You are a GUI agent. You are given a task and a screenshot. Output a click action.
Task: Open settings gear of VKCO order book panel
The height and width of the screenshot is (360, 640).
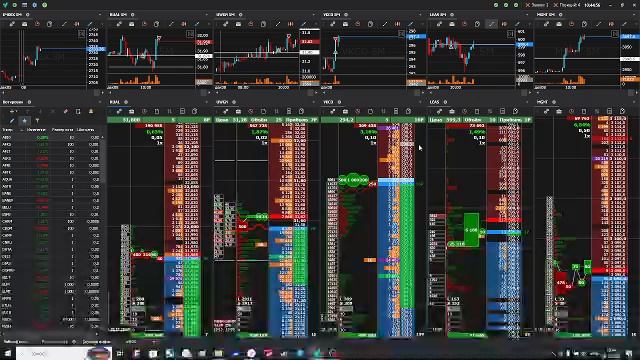[340, 102]
